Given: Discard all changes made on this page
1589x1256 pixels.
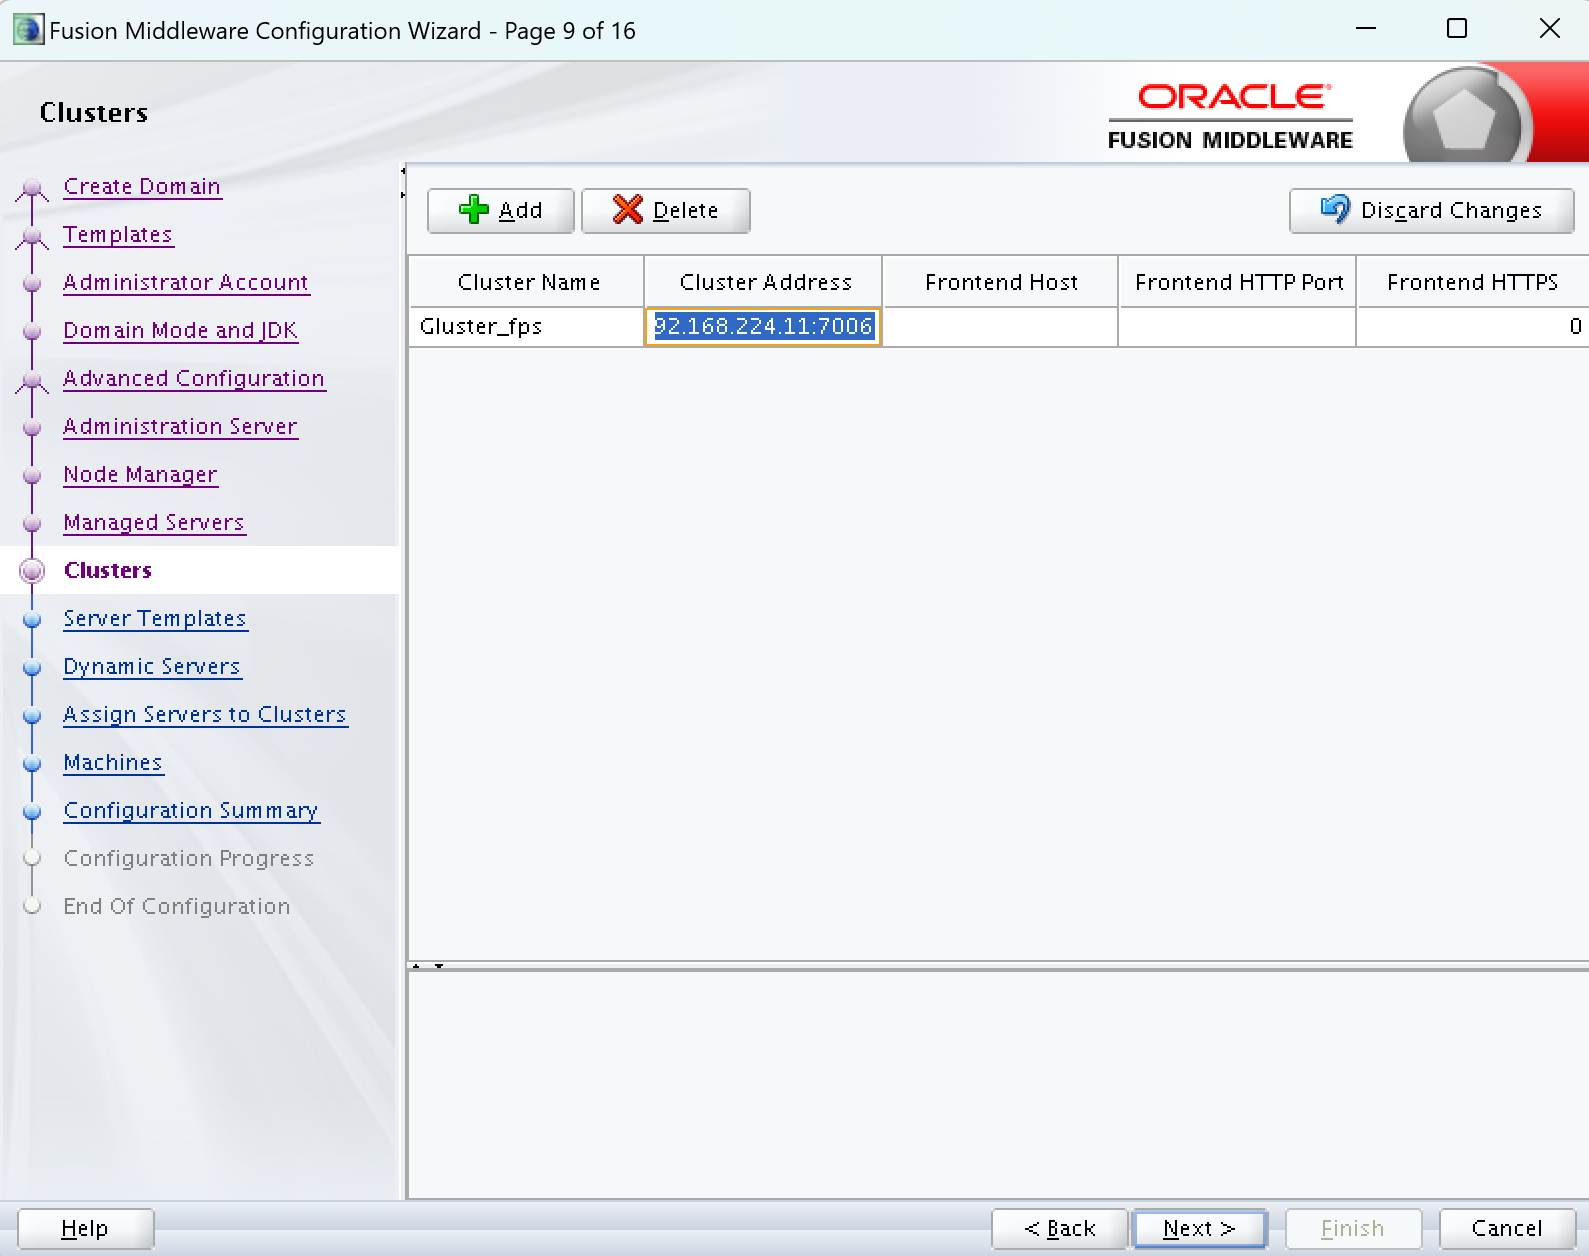Looking at the screenshot, I should pos(1432,210).
